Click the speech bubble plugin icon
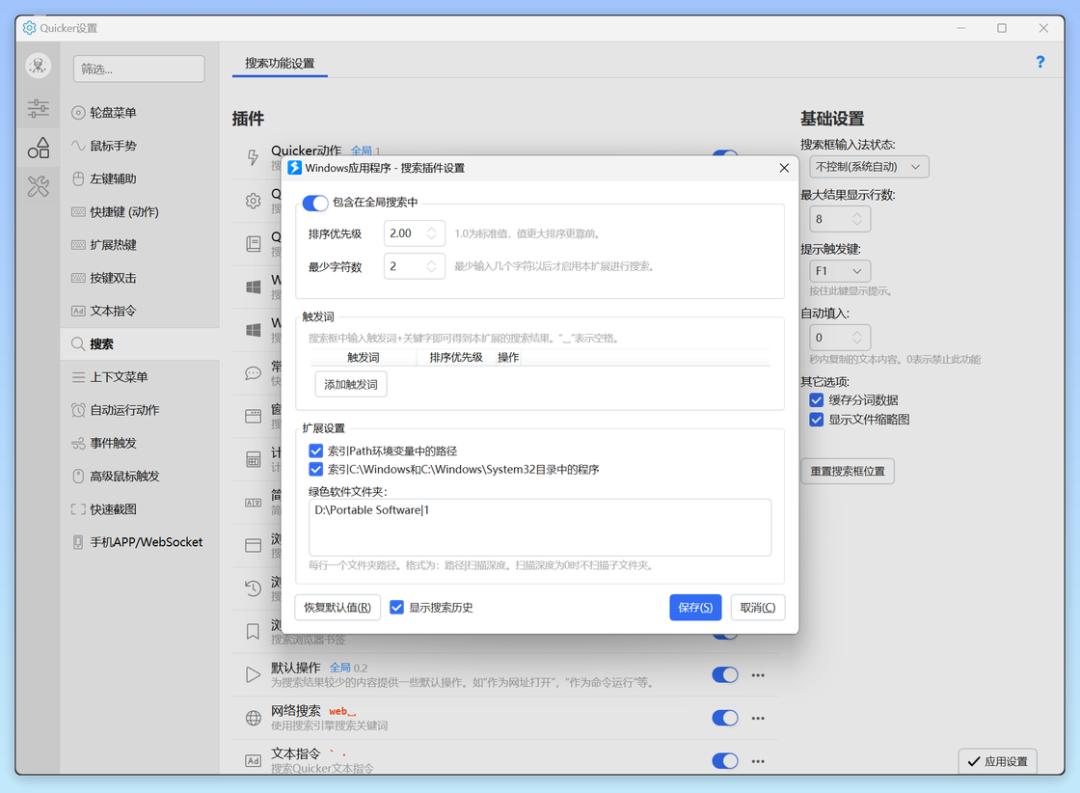1080x793 pixels. (x=253, y=373)
